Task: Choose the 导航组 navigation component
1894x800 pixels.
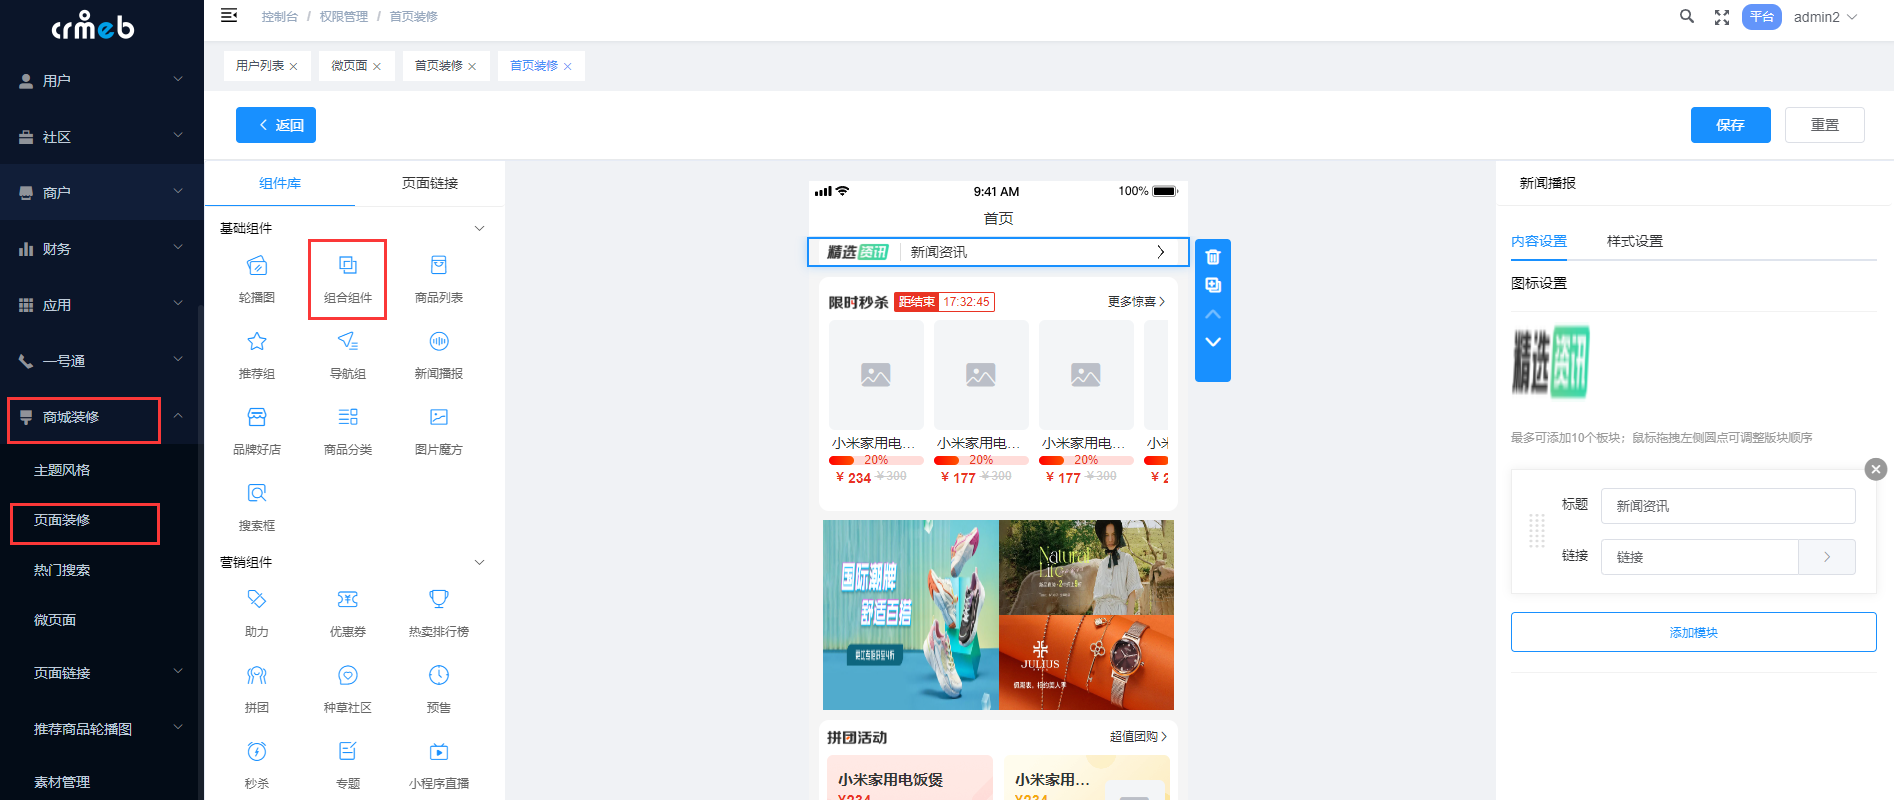Action: (x=347, y=355)
